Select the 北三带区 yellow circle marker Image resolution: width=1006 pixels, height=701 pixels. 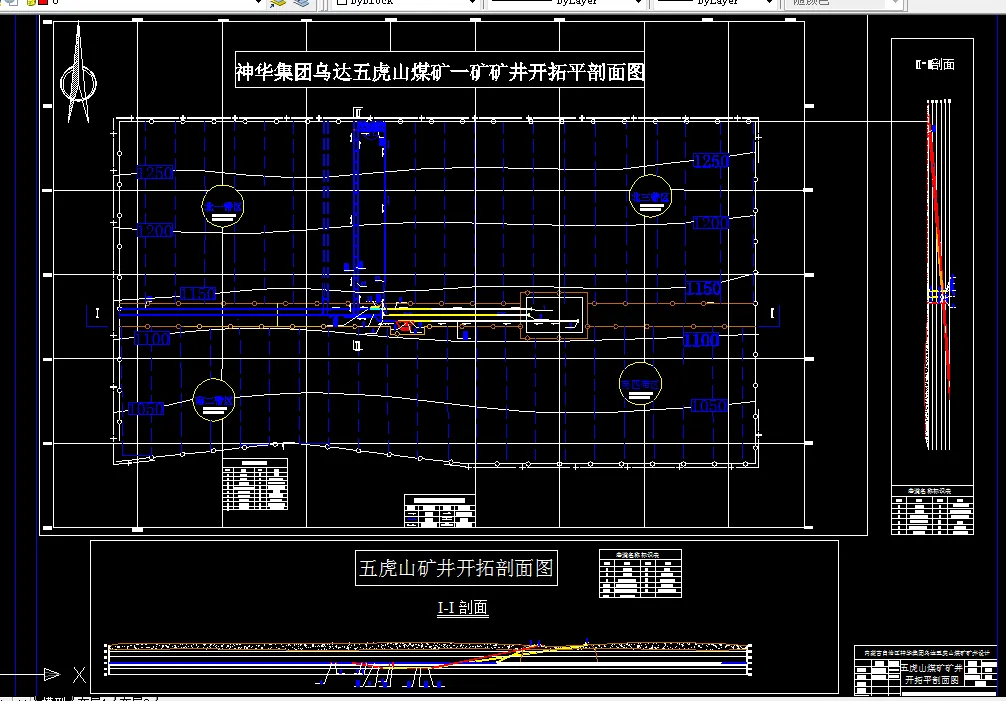click(650, 196)
